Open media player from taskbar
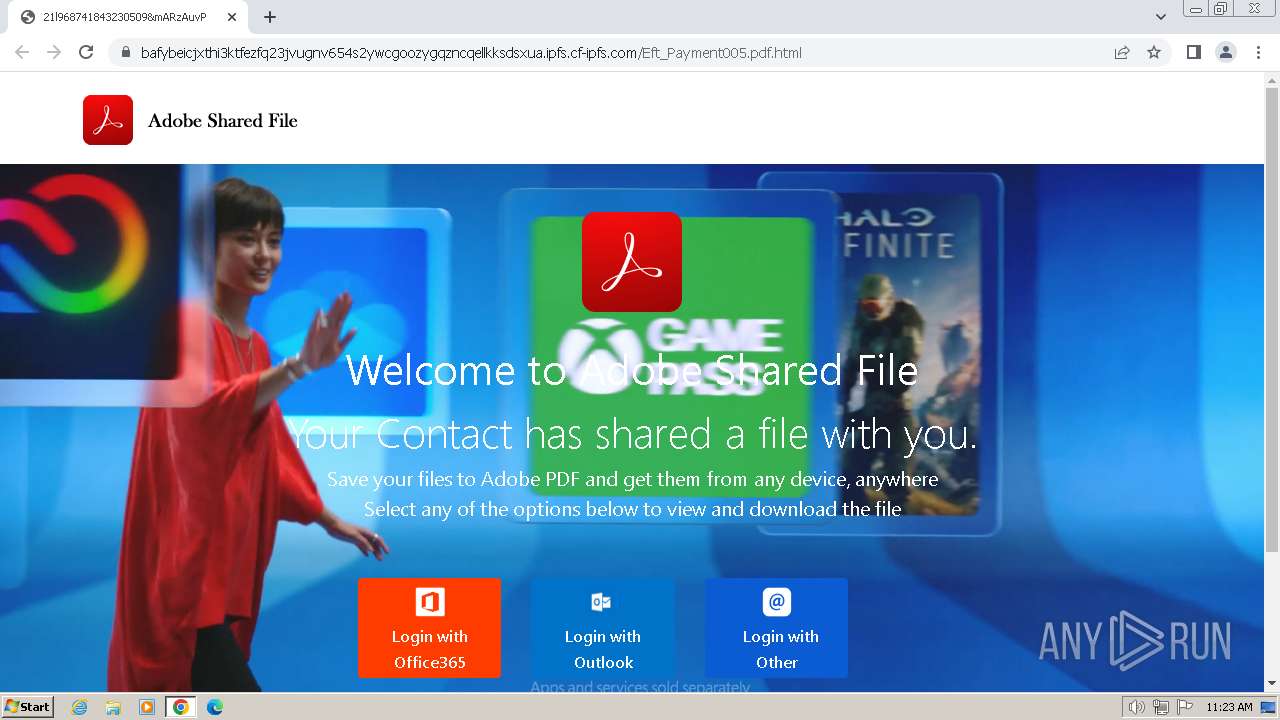The width and height of the screenshot is (1280, 720). pos(147,707)
